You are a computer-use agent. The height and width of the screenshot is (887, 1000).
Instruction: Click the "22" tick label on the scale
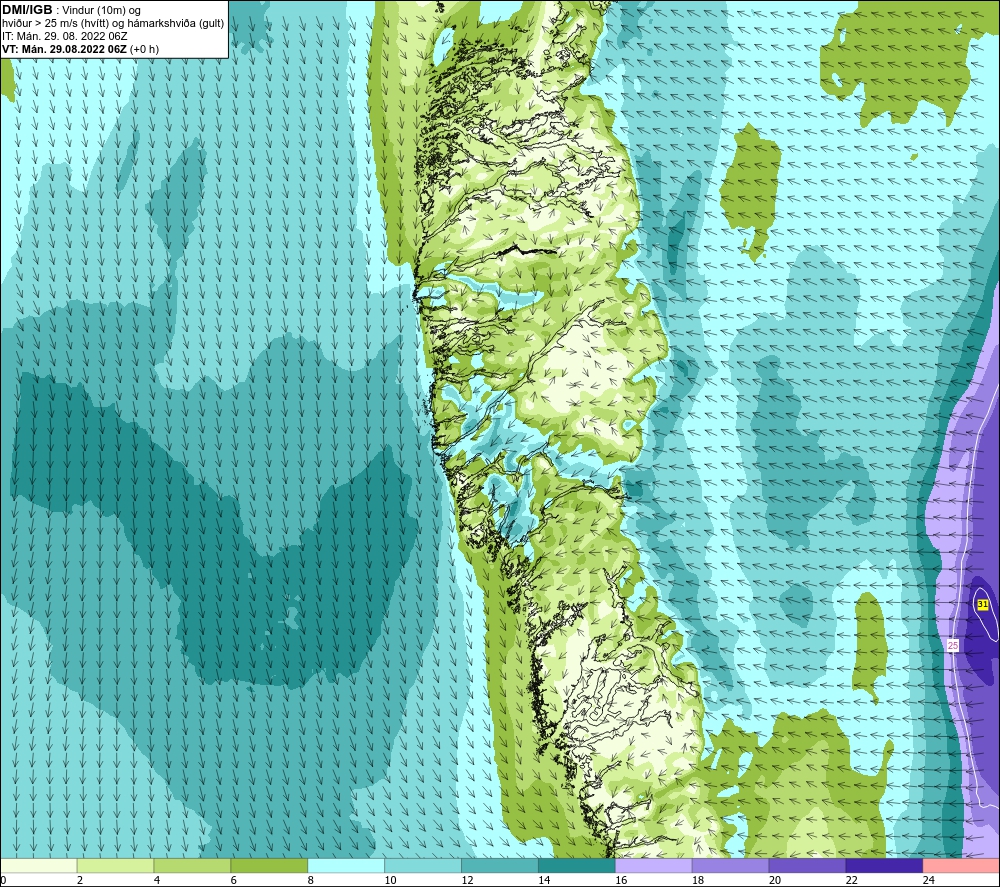pyautogui.click(x=851, y=880)
